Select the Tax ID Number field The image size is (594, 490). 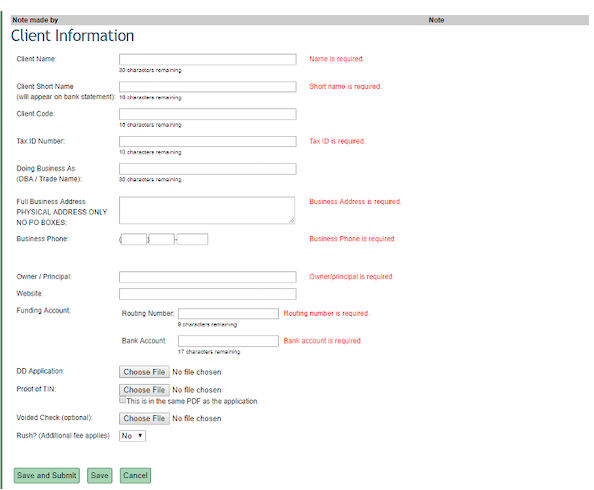tap(208, 141)
